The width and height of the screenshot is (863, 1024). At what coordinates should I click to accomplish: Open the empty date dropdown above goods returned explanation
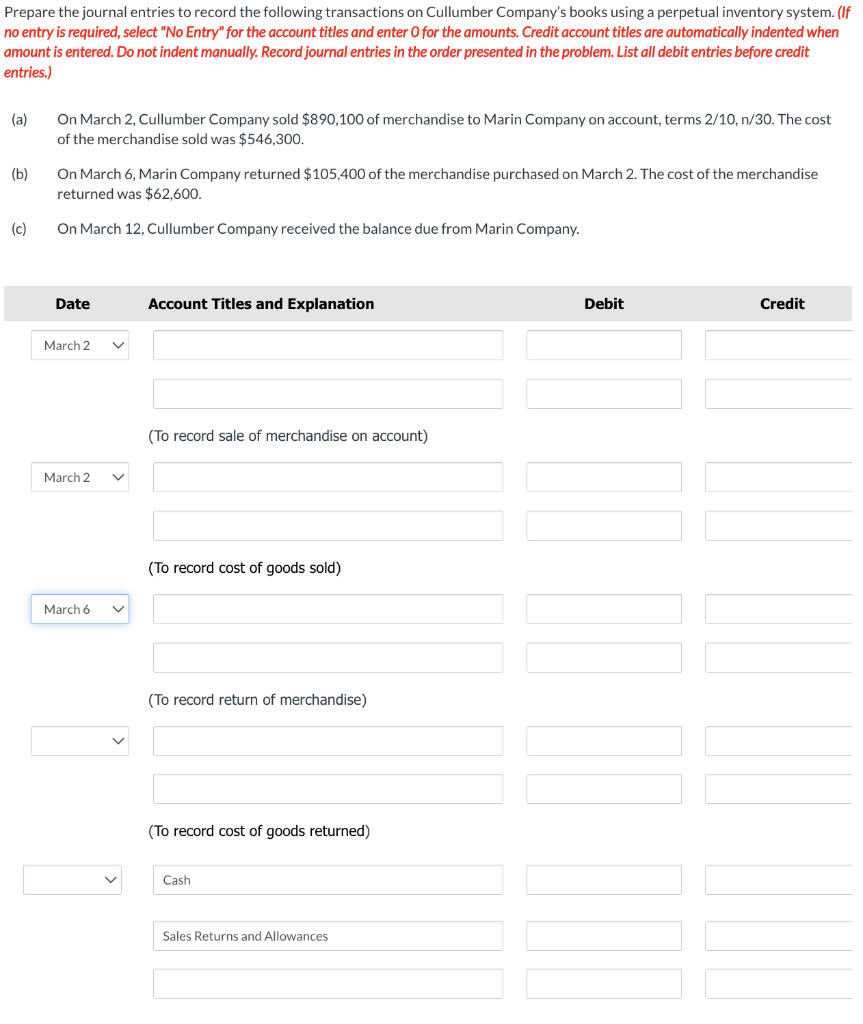coord(79,741)
